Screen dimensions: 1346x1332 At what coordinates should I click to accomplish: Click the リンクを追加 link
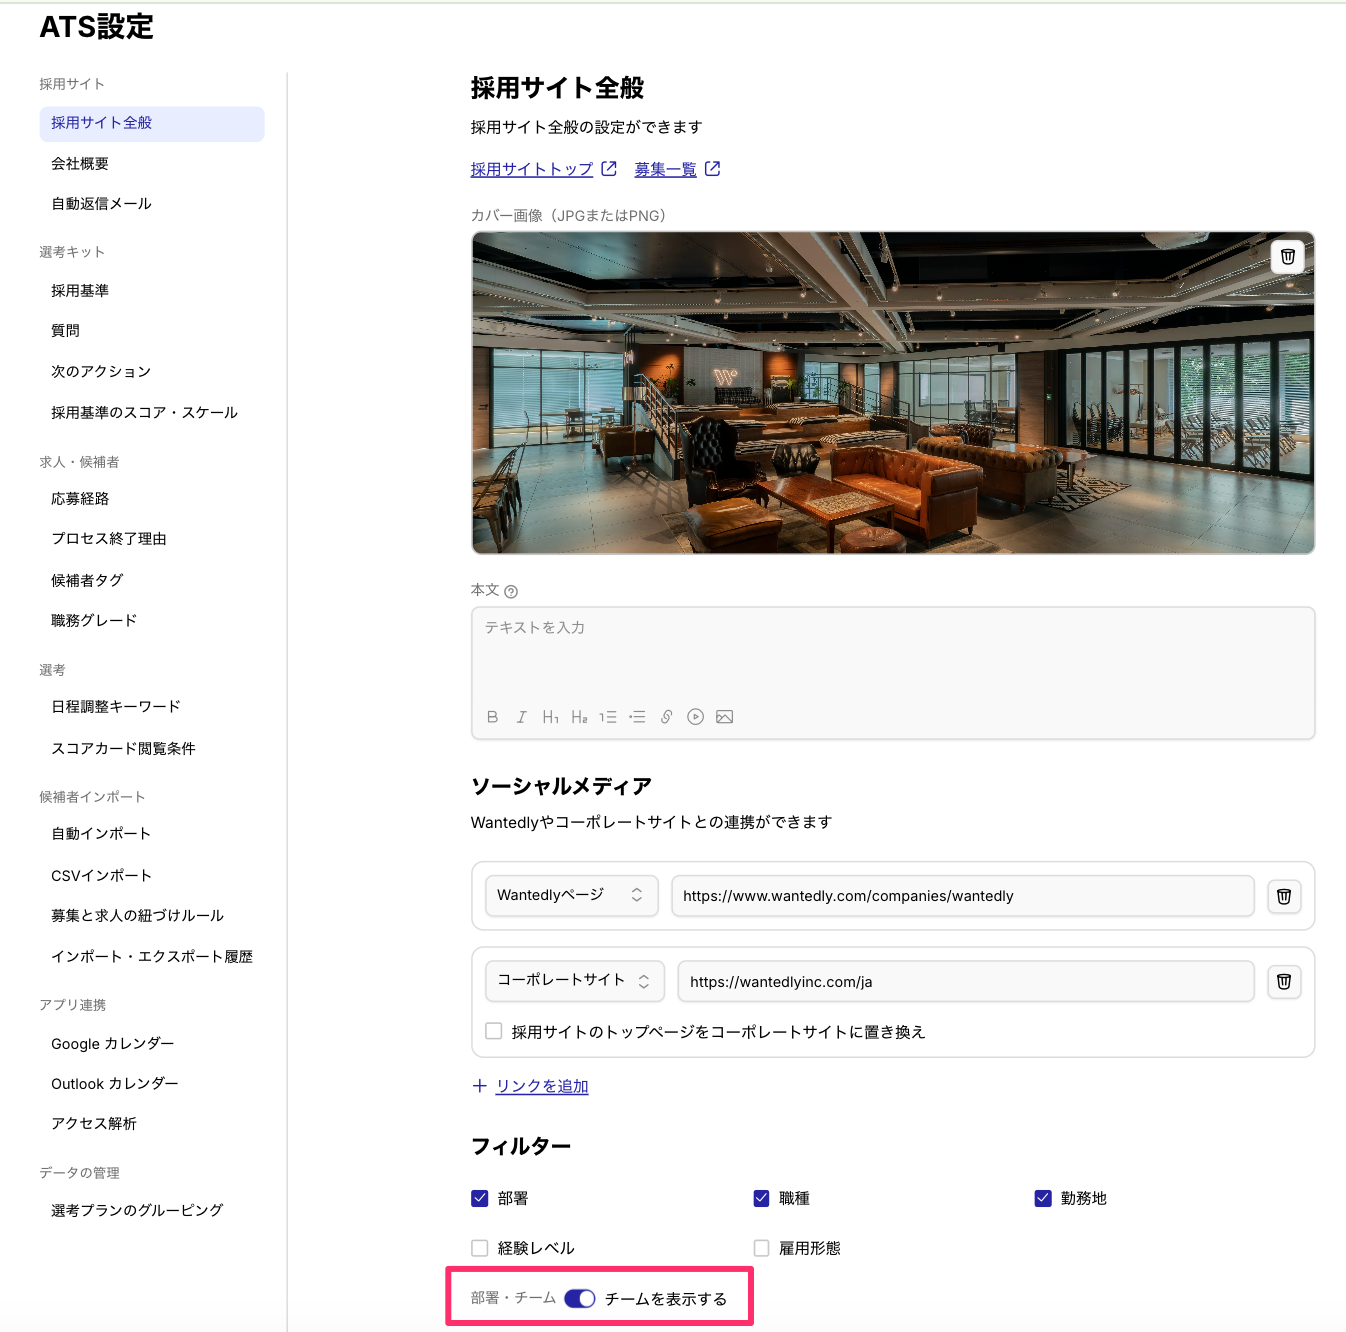pos(542,1086)
